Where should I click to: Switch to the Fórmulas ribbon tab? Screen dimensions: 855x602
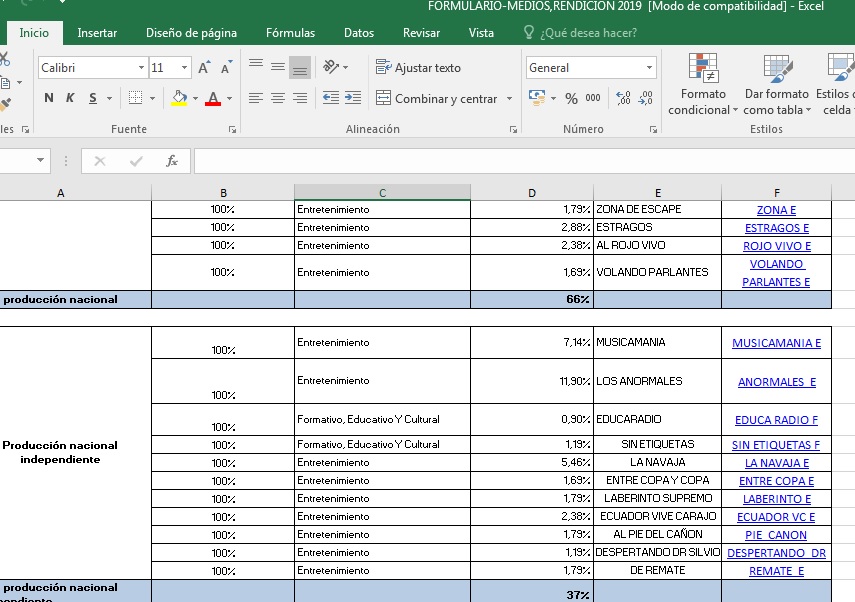[x=290, y=33]
